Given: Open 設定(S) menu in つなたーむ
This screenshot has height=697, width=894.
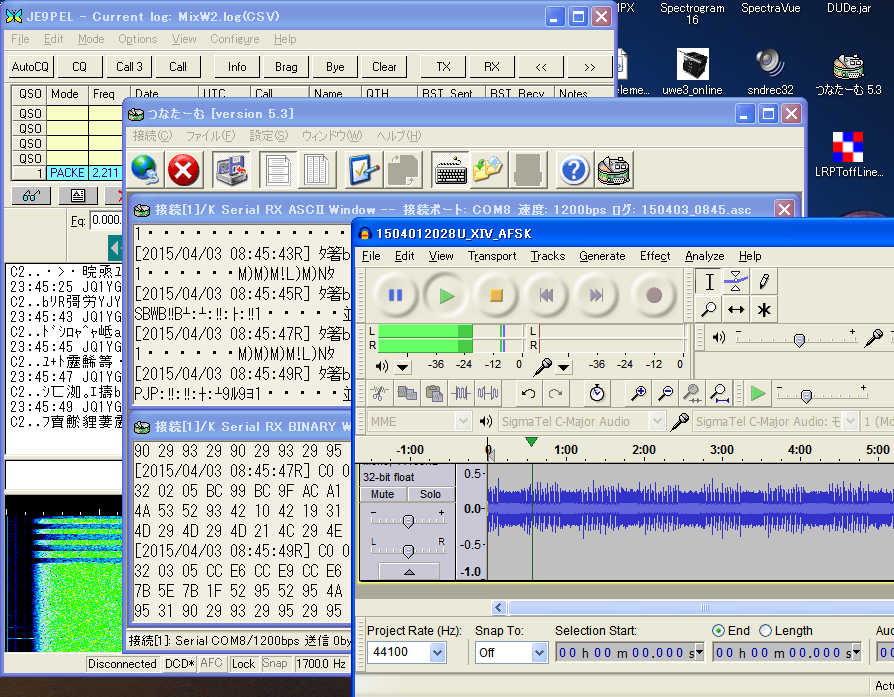Looking at the screenshot, I should click(269, 136).
